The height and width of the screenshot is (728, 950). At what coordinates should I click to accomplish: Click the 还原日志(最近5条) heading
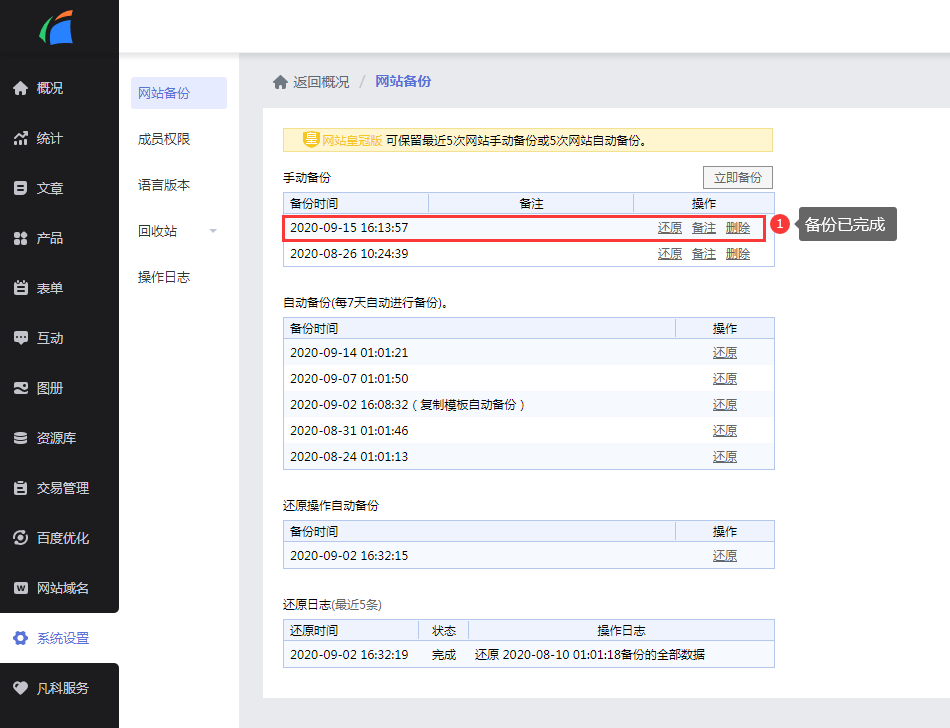[x=332, y=604]
